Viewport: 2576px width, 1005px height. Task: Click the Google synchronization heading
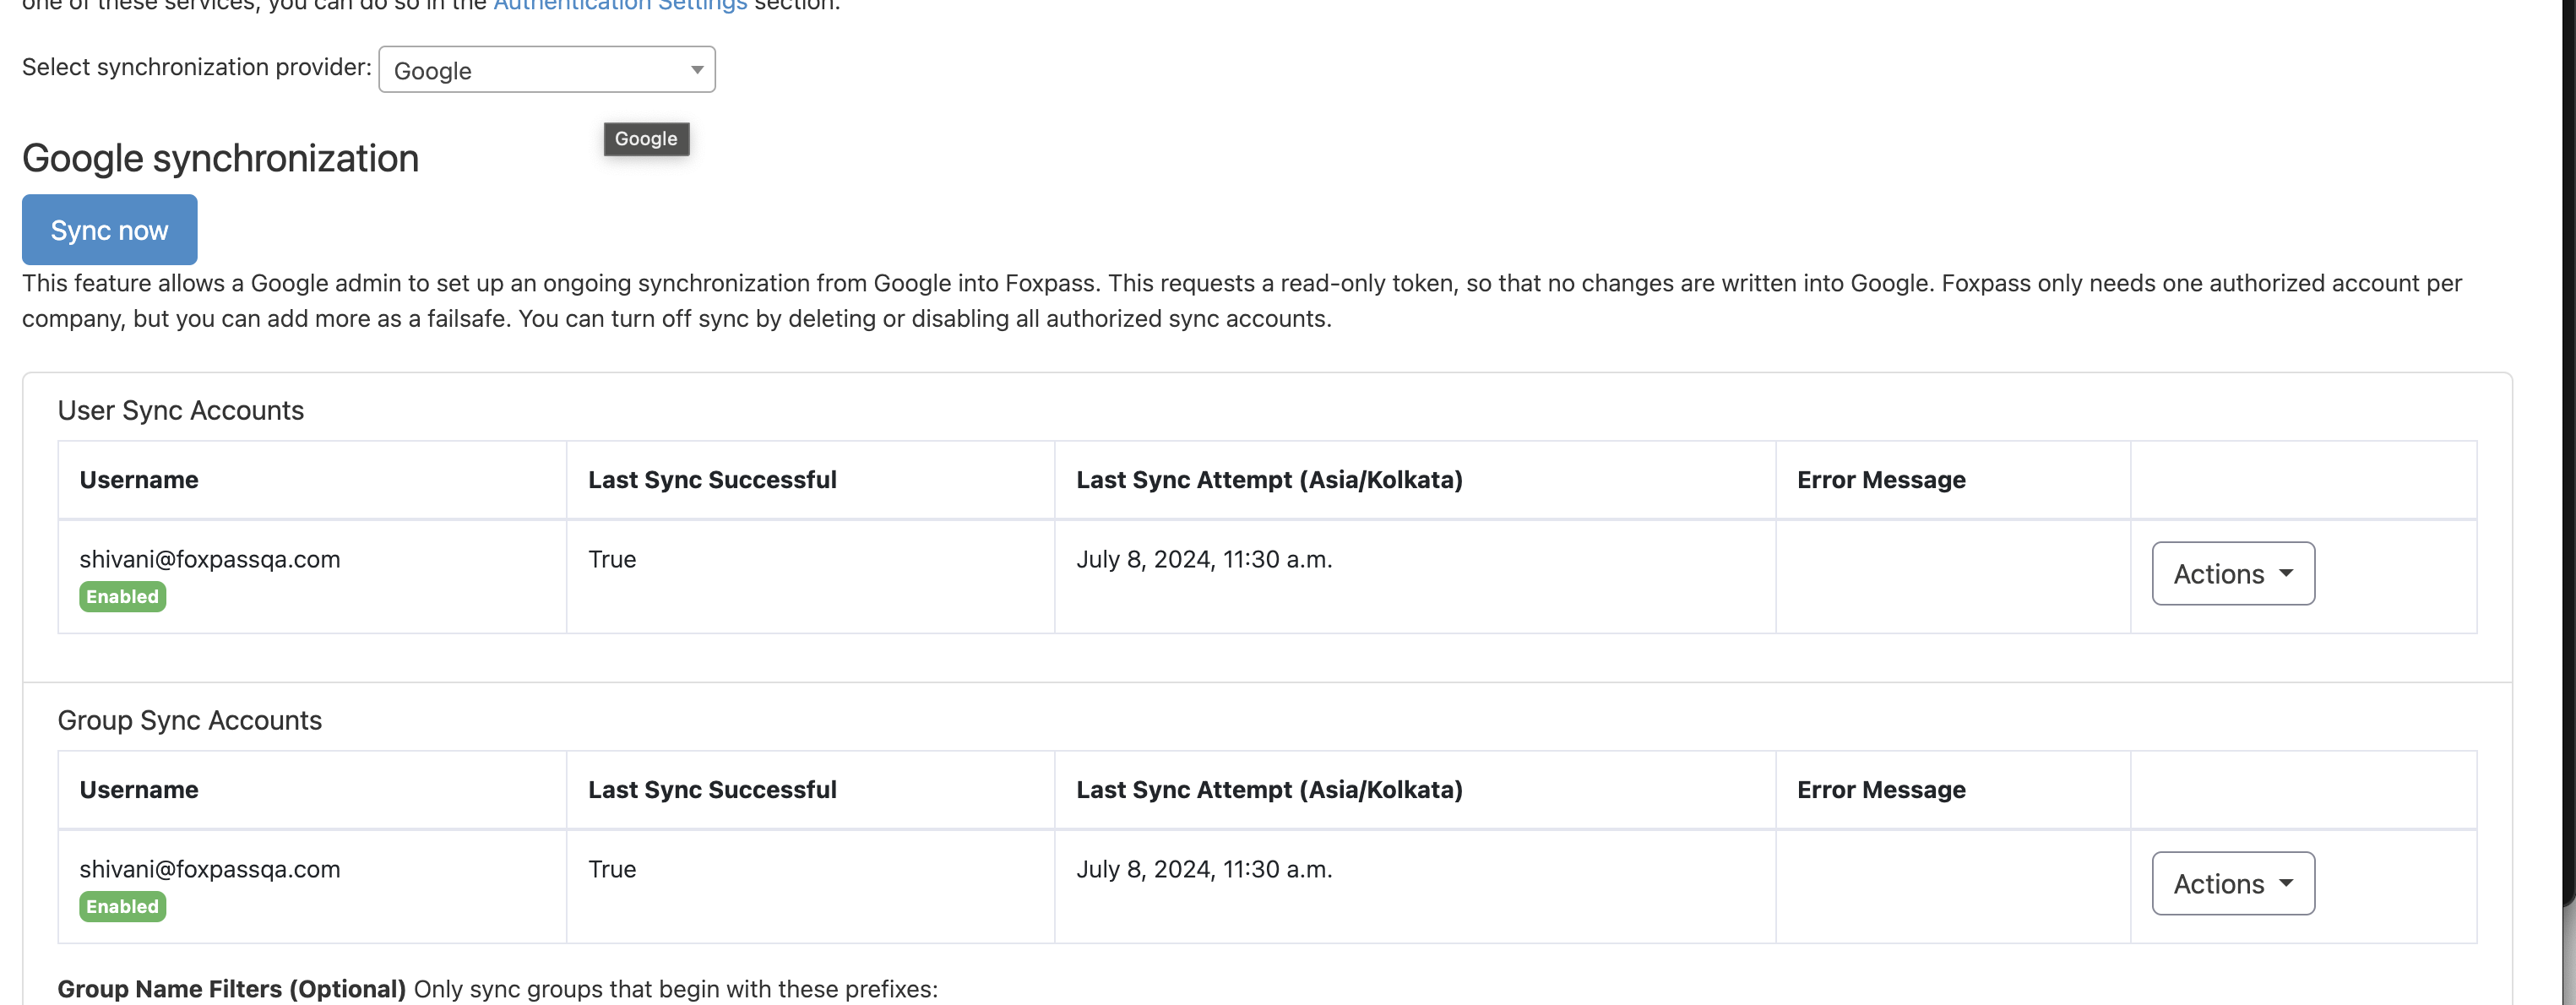click(220, 158)
